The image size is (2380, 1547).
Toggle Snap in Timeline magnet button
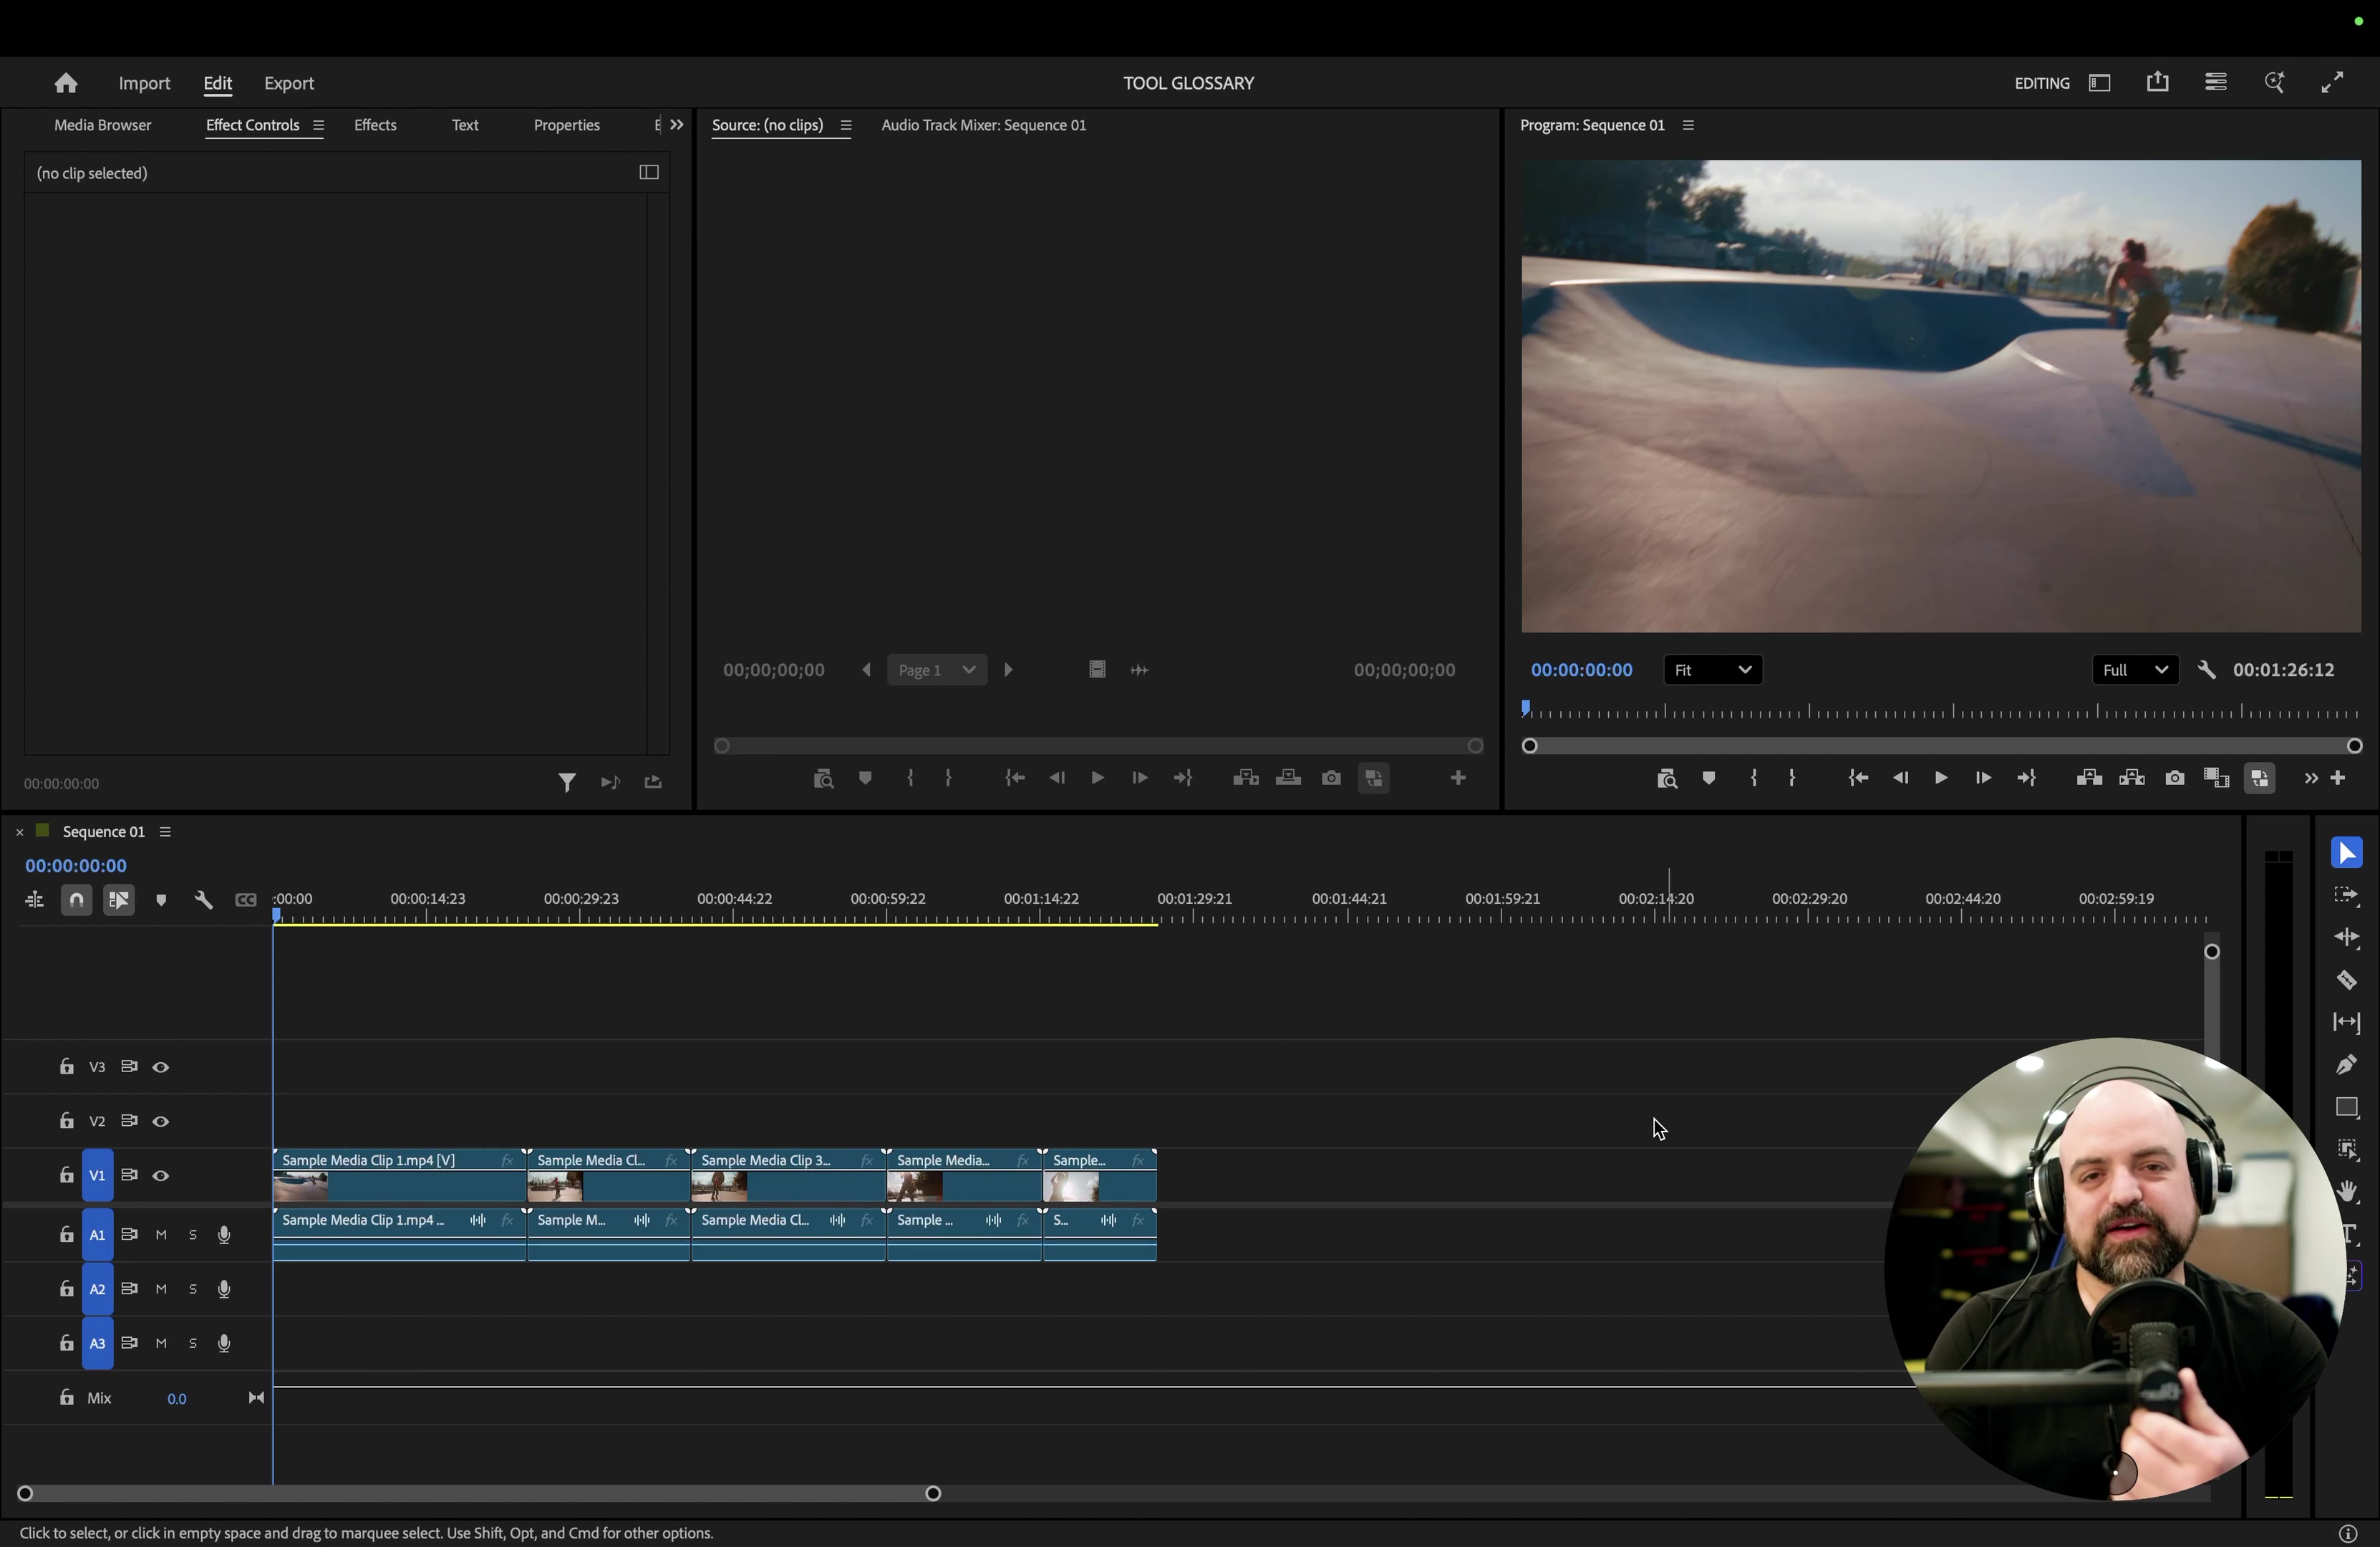click(77, 901)
